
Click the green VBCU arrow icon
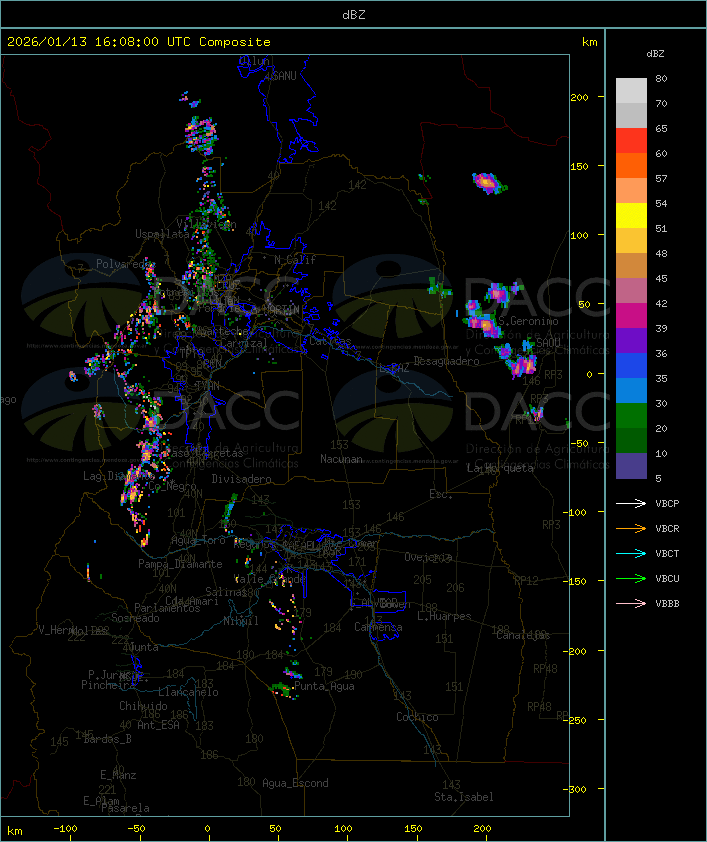[631, 578]
